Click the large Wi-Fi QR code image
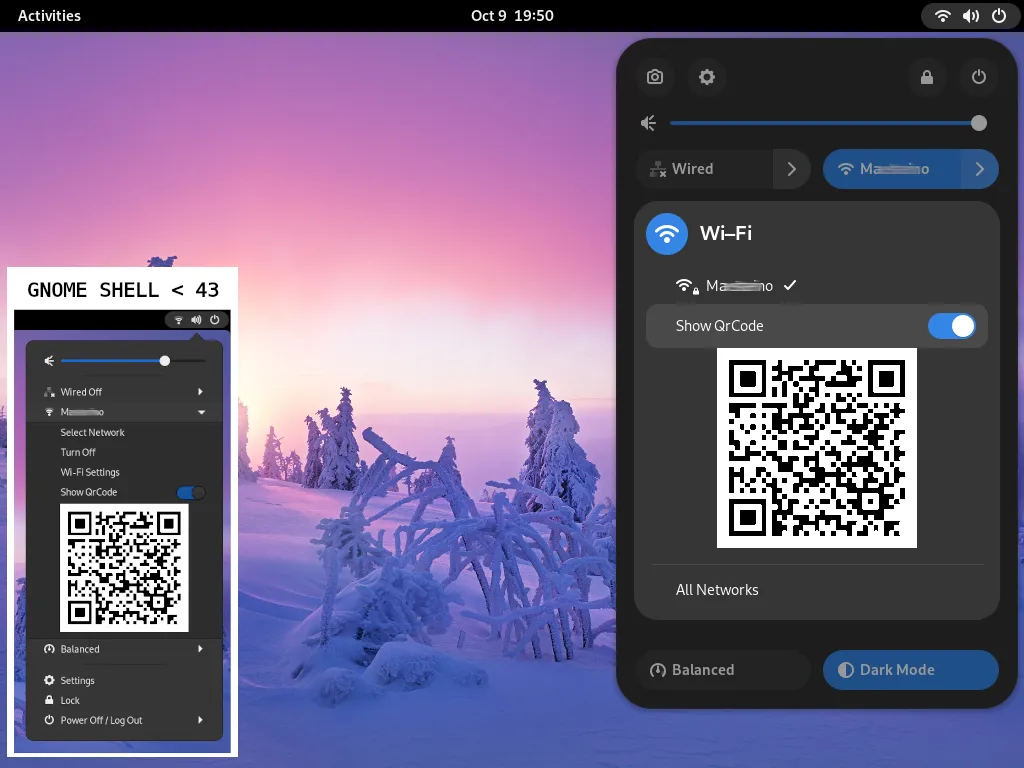Screen dimensions: 1024x768 click(817, 448)
